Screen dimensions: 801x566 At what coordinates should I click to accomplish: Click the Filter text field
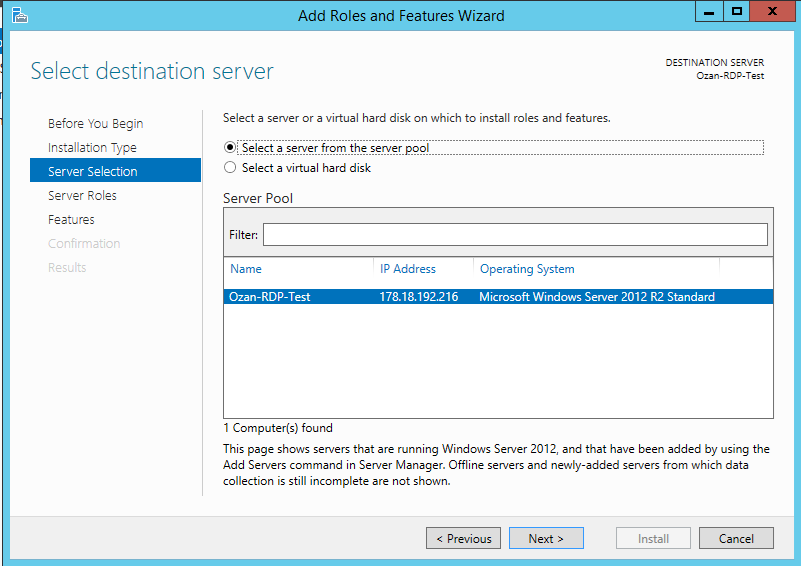515,235
